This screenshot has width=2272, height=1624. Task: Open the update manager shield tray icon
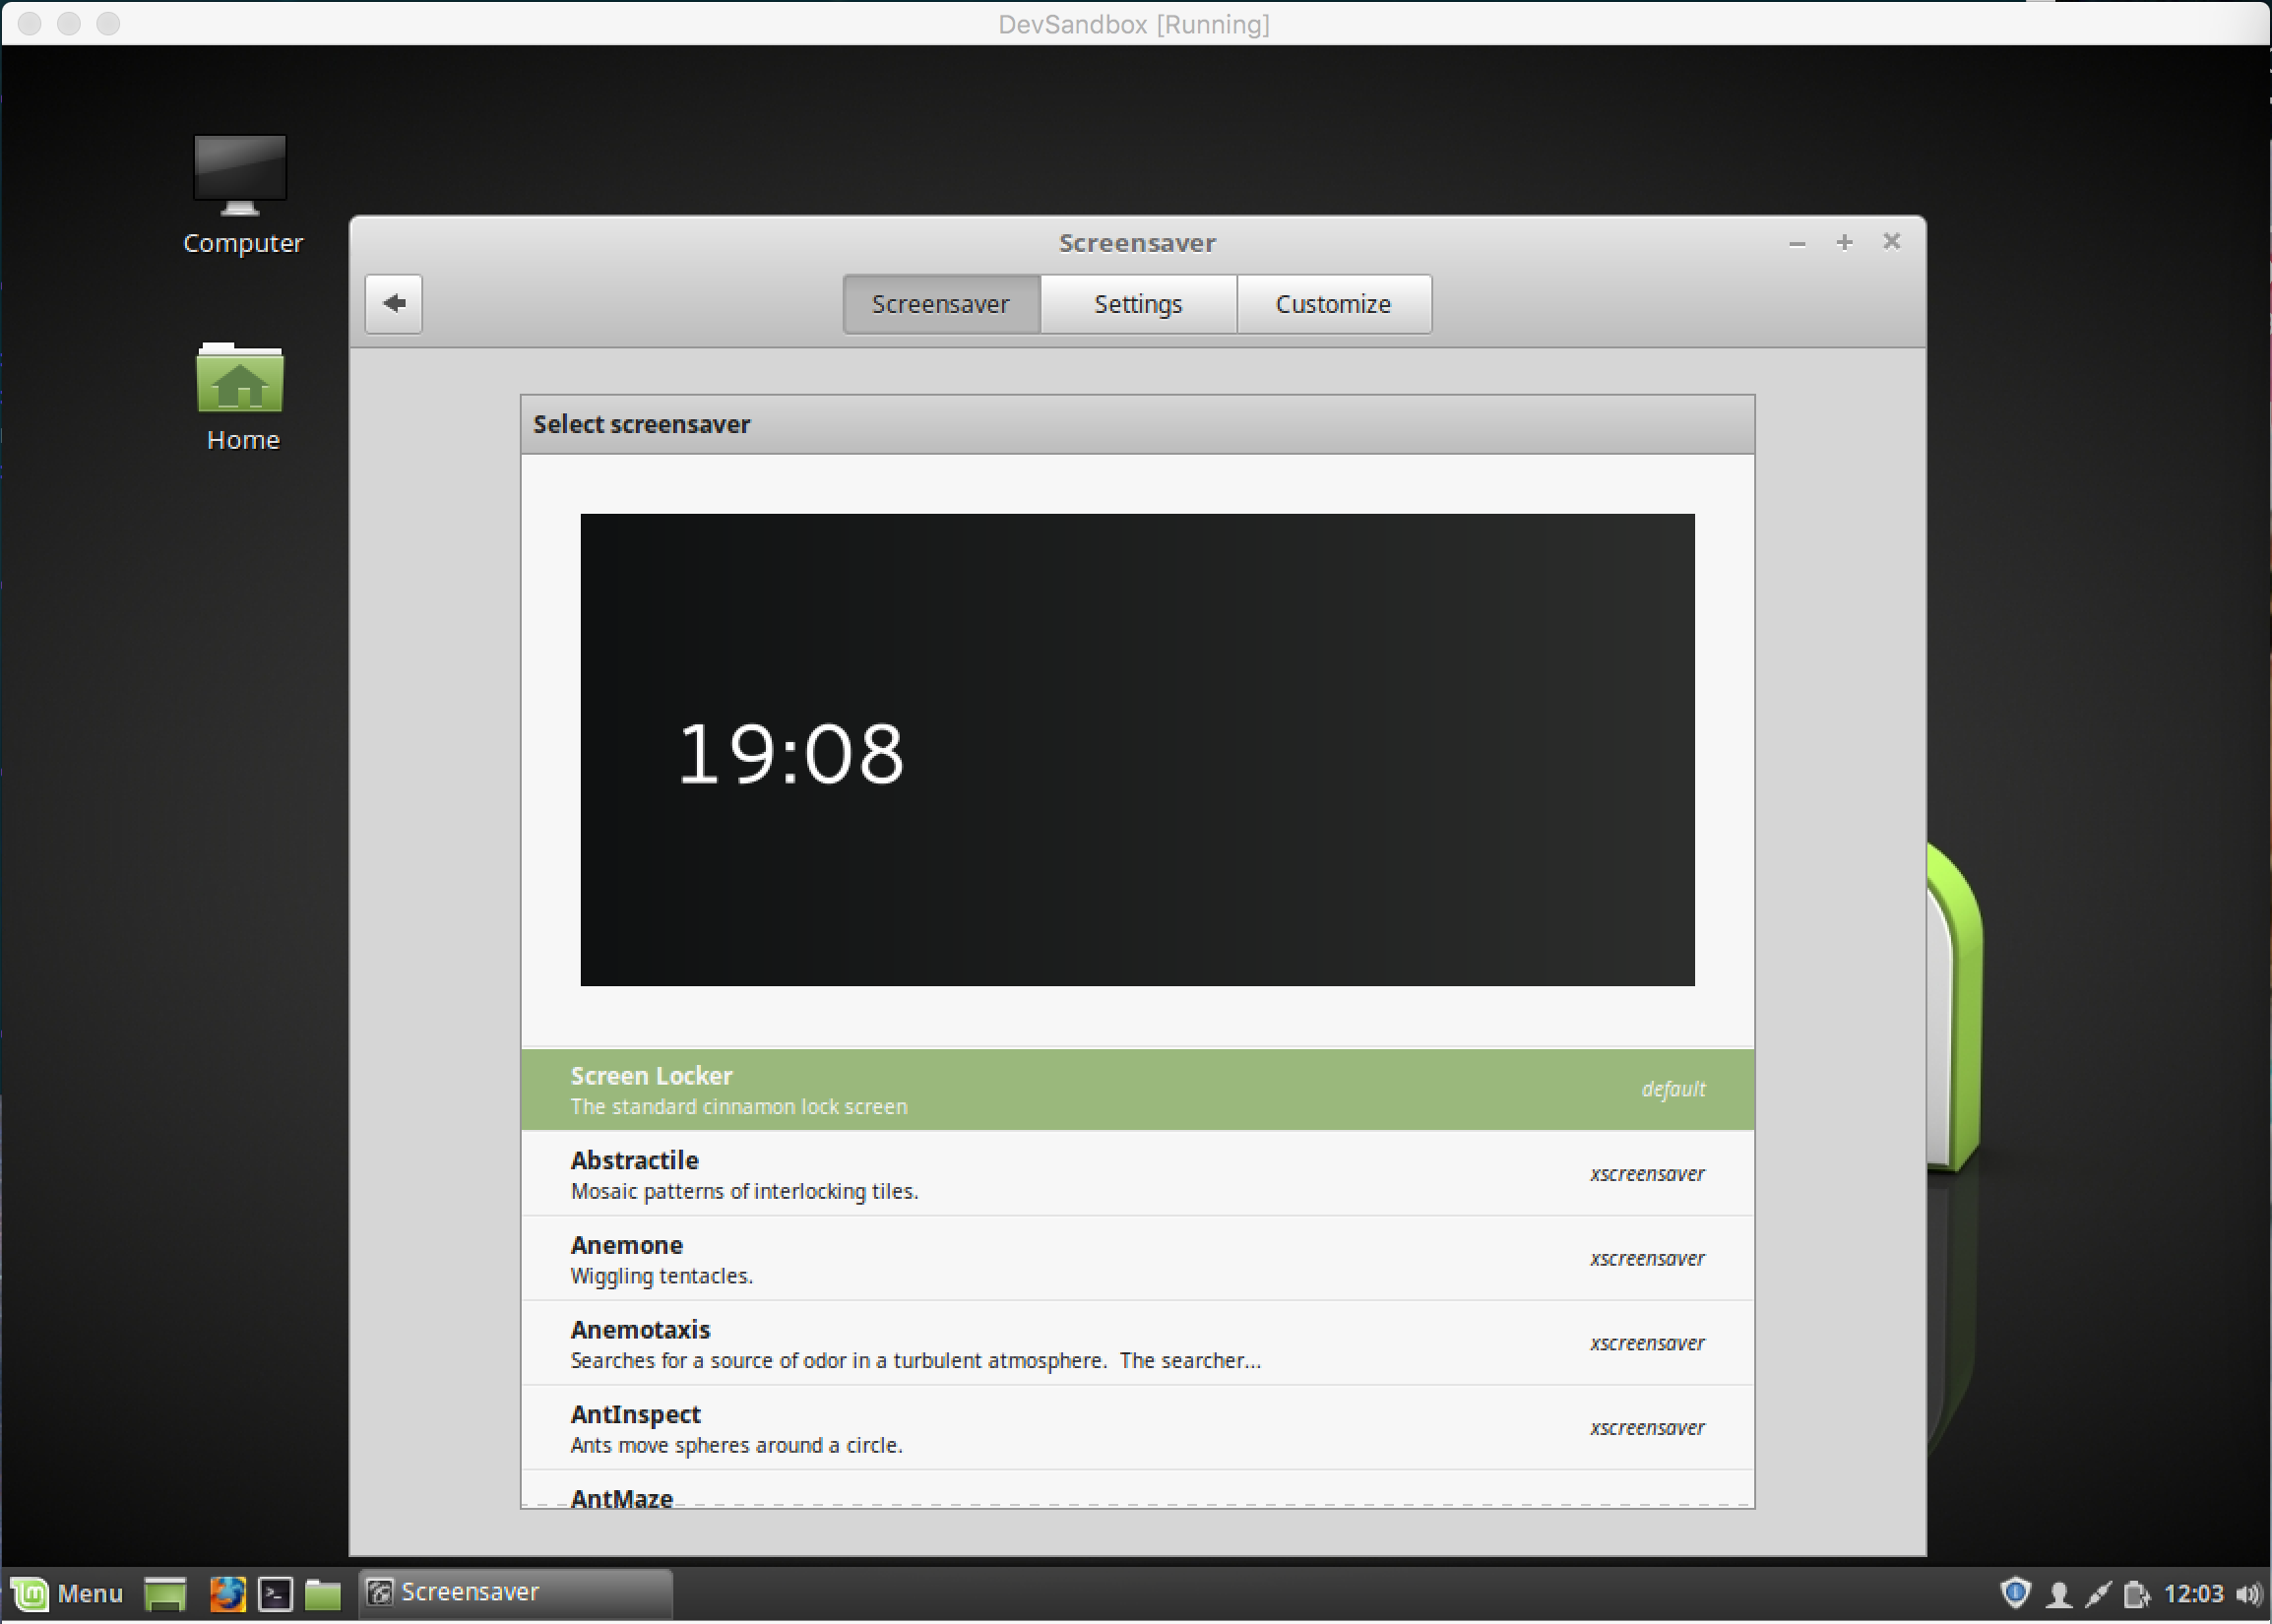2015,1592
